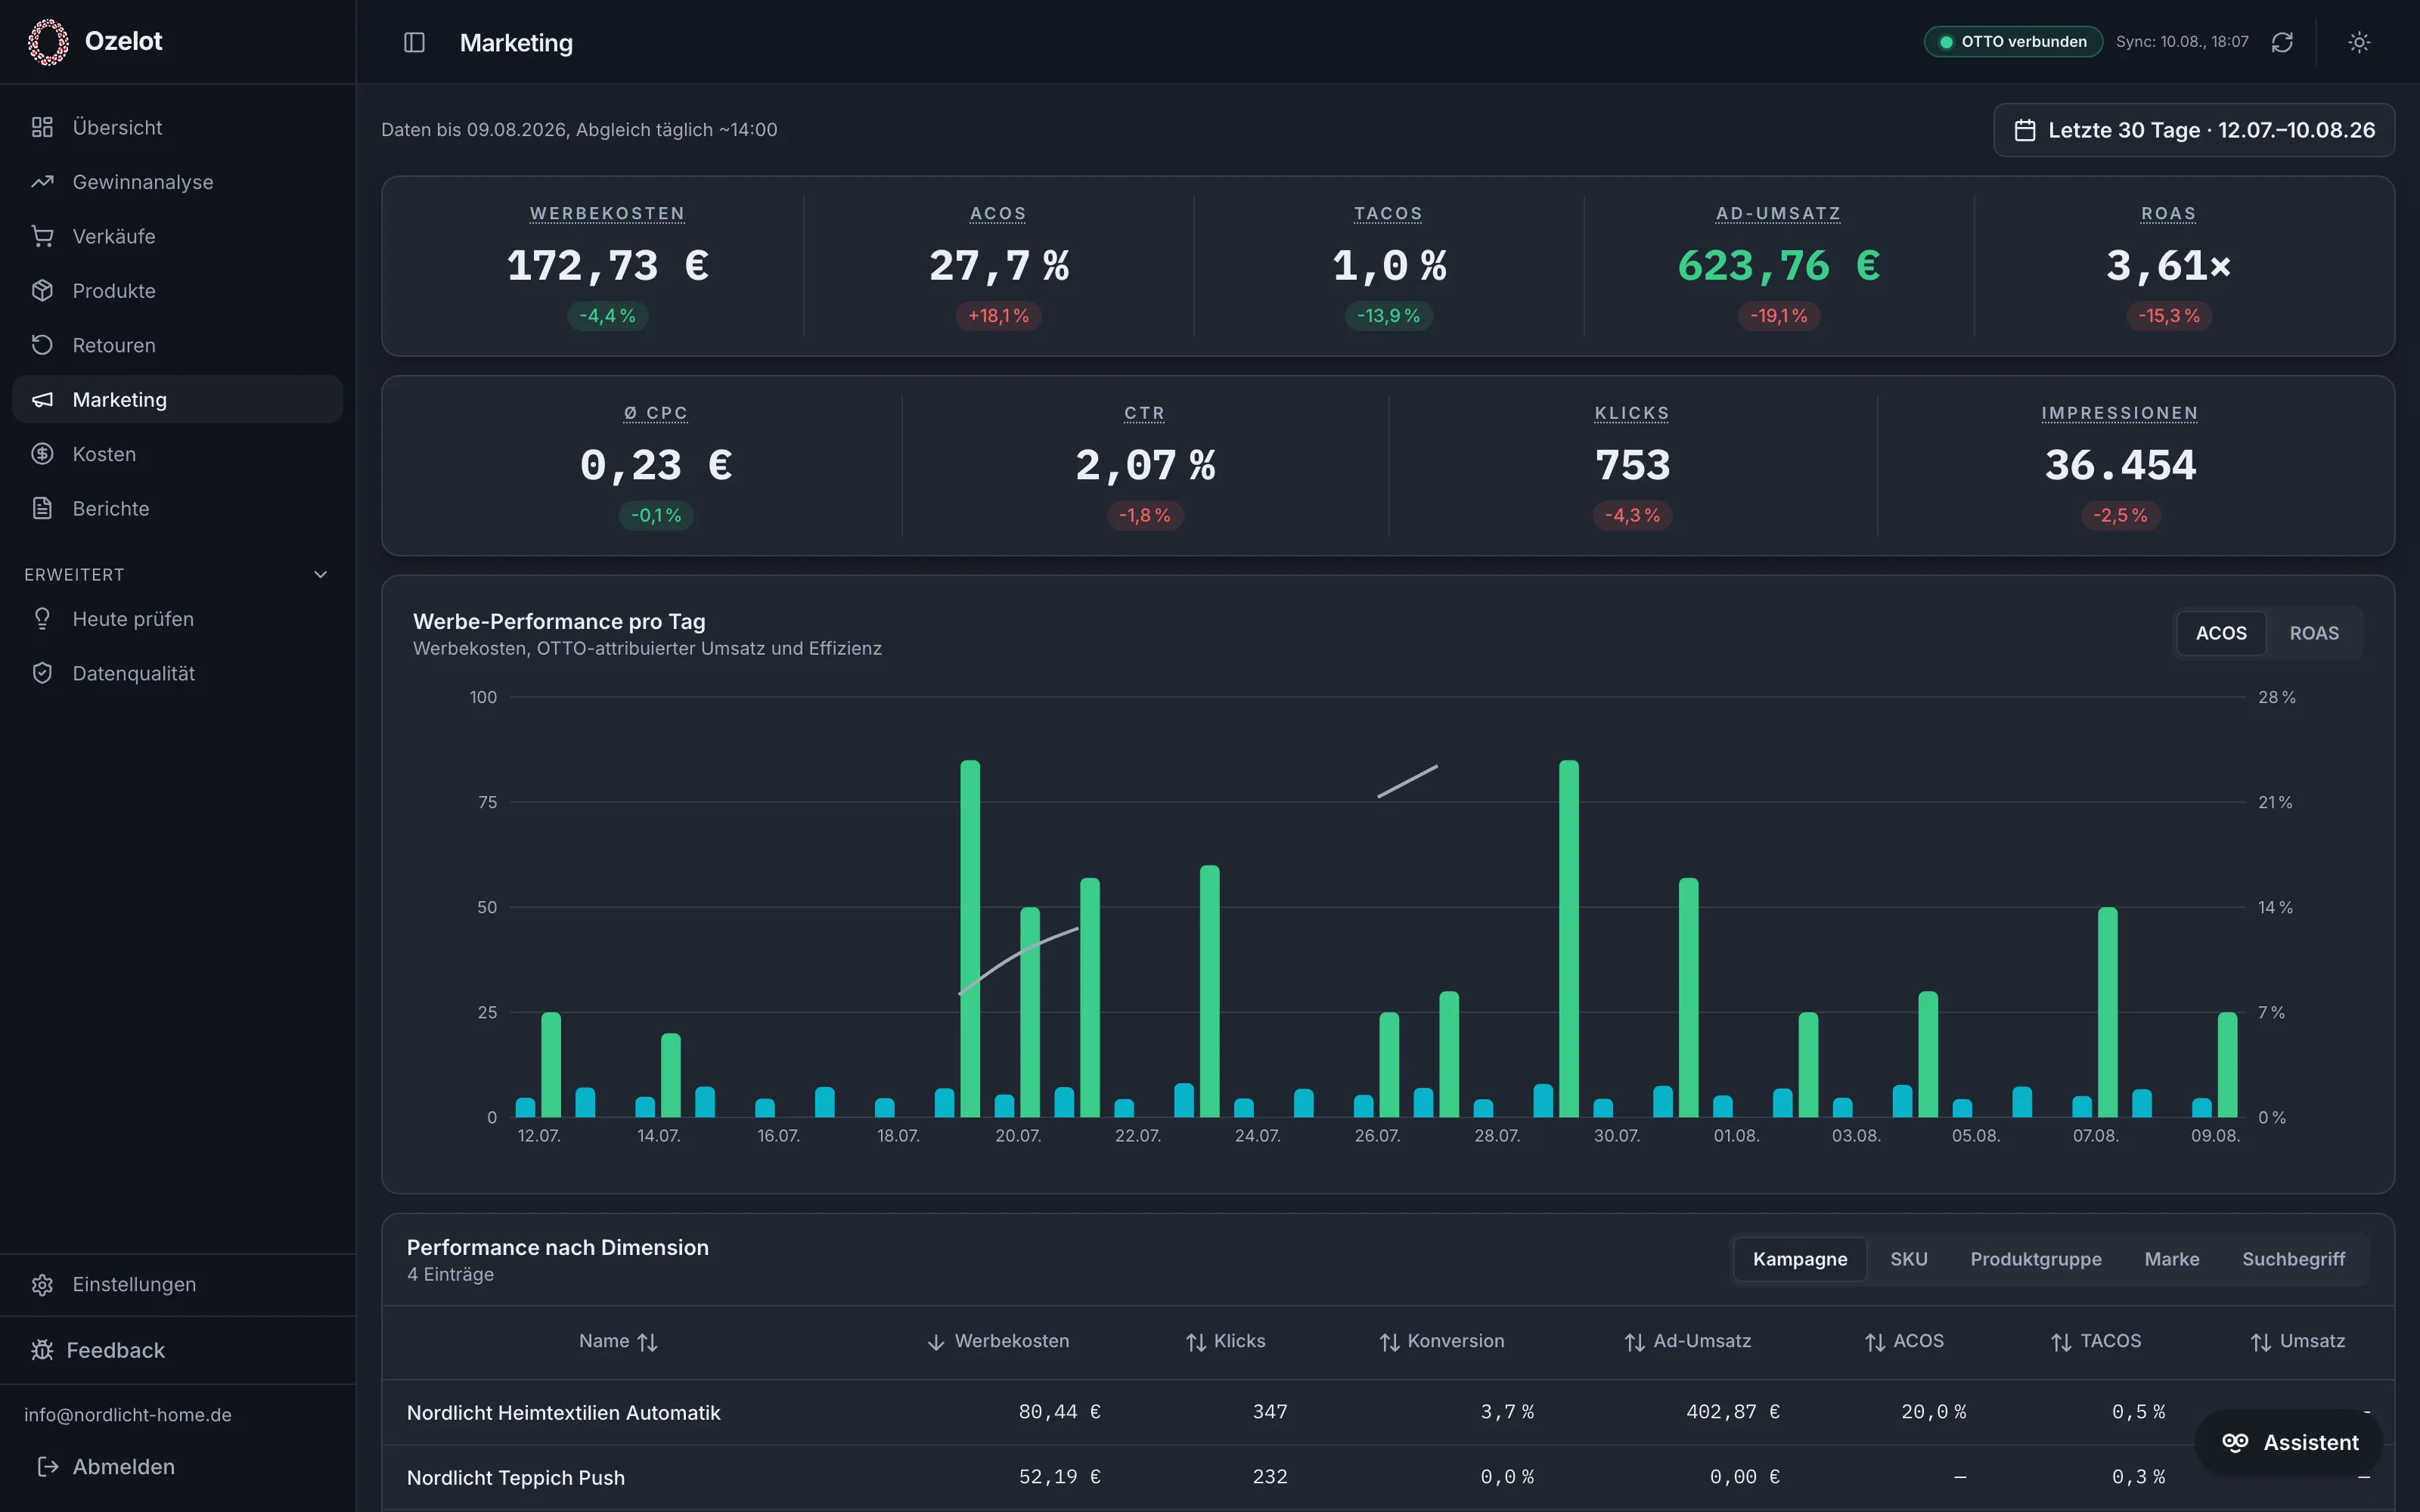Click the WERBEKOSTEN metric label
This screenshot has width=2420, height=1512.
point(607,214)
